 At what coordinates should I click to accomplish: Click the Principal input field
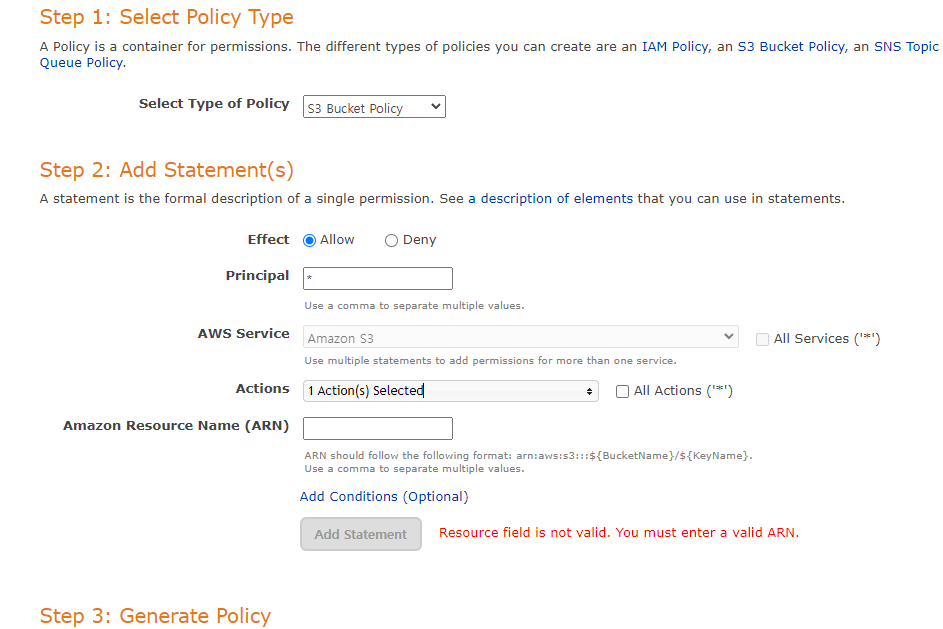[378, 278]
